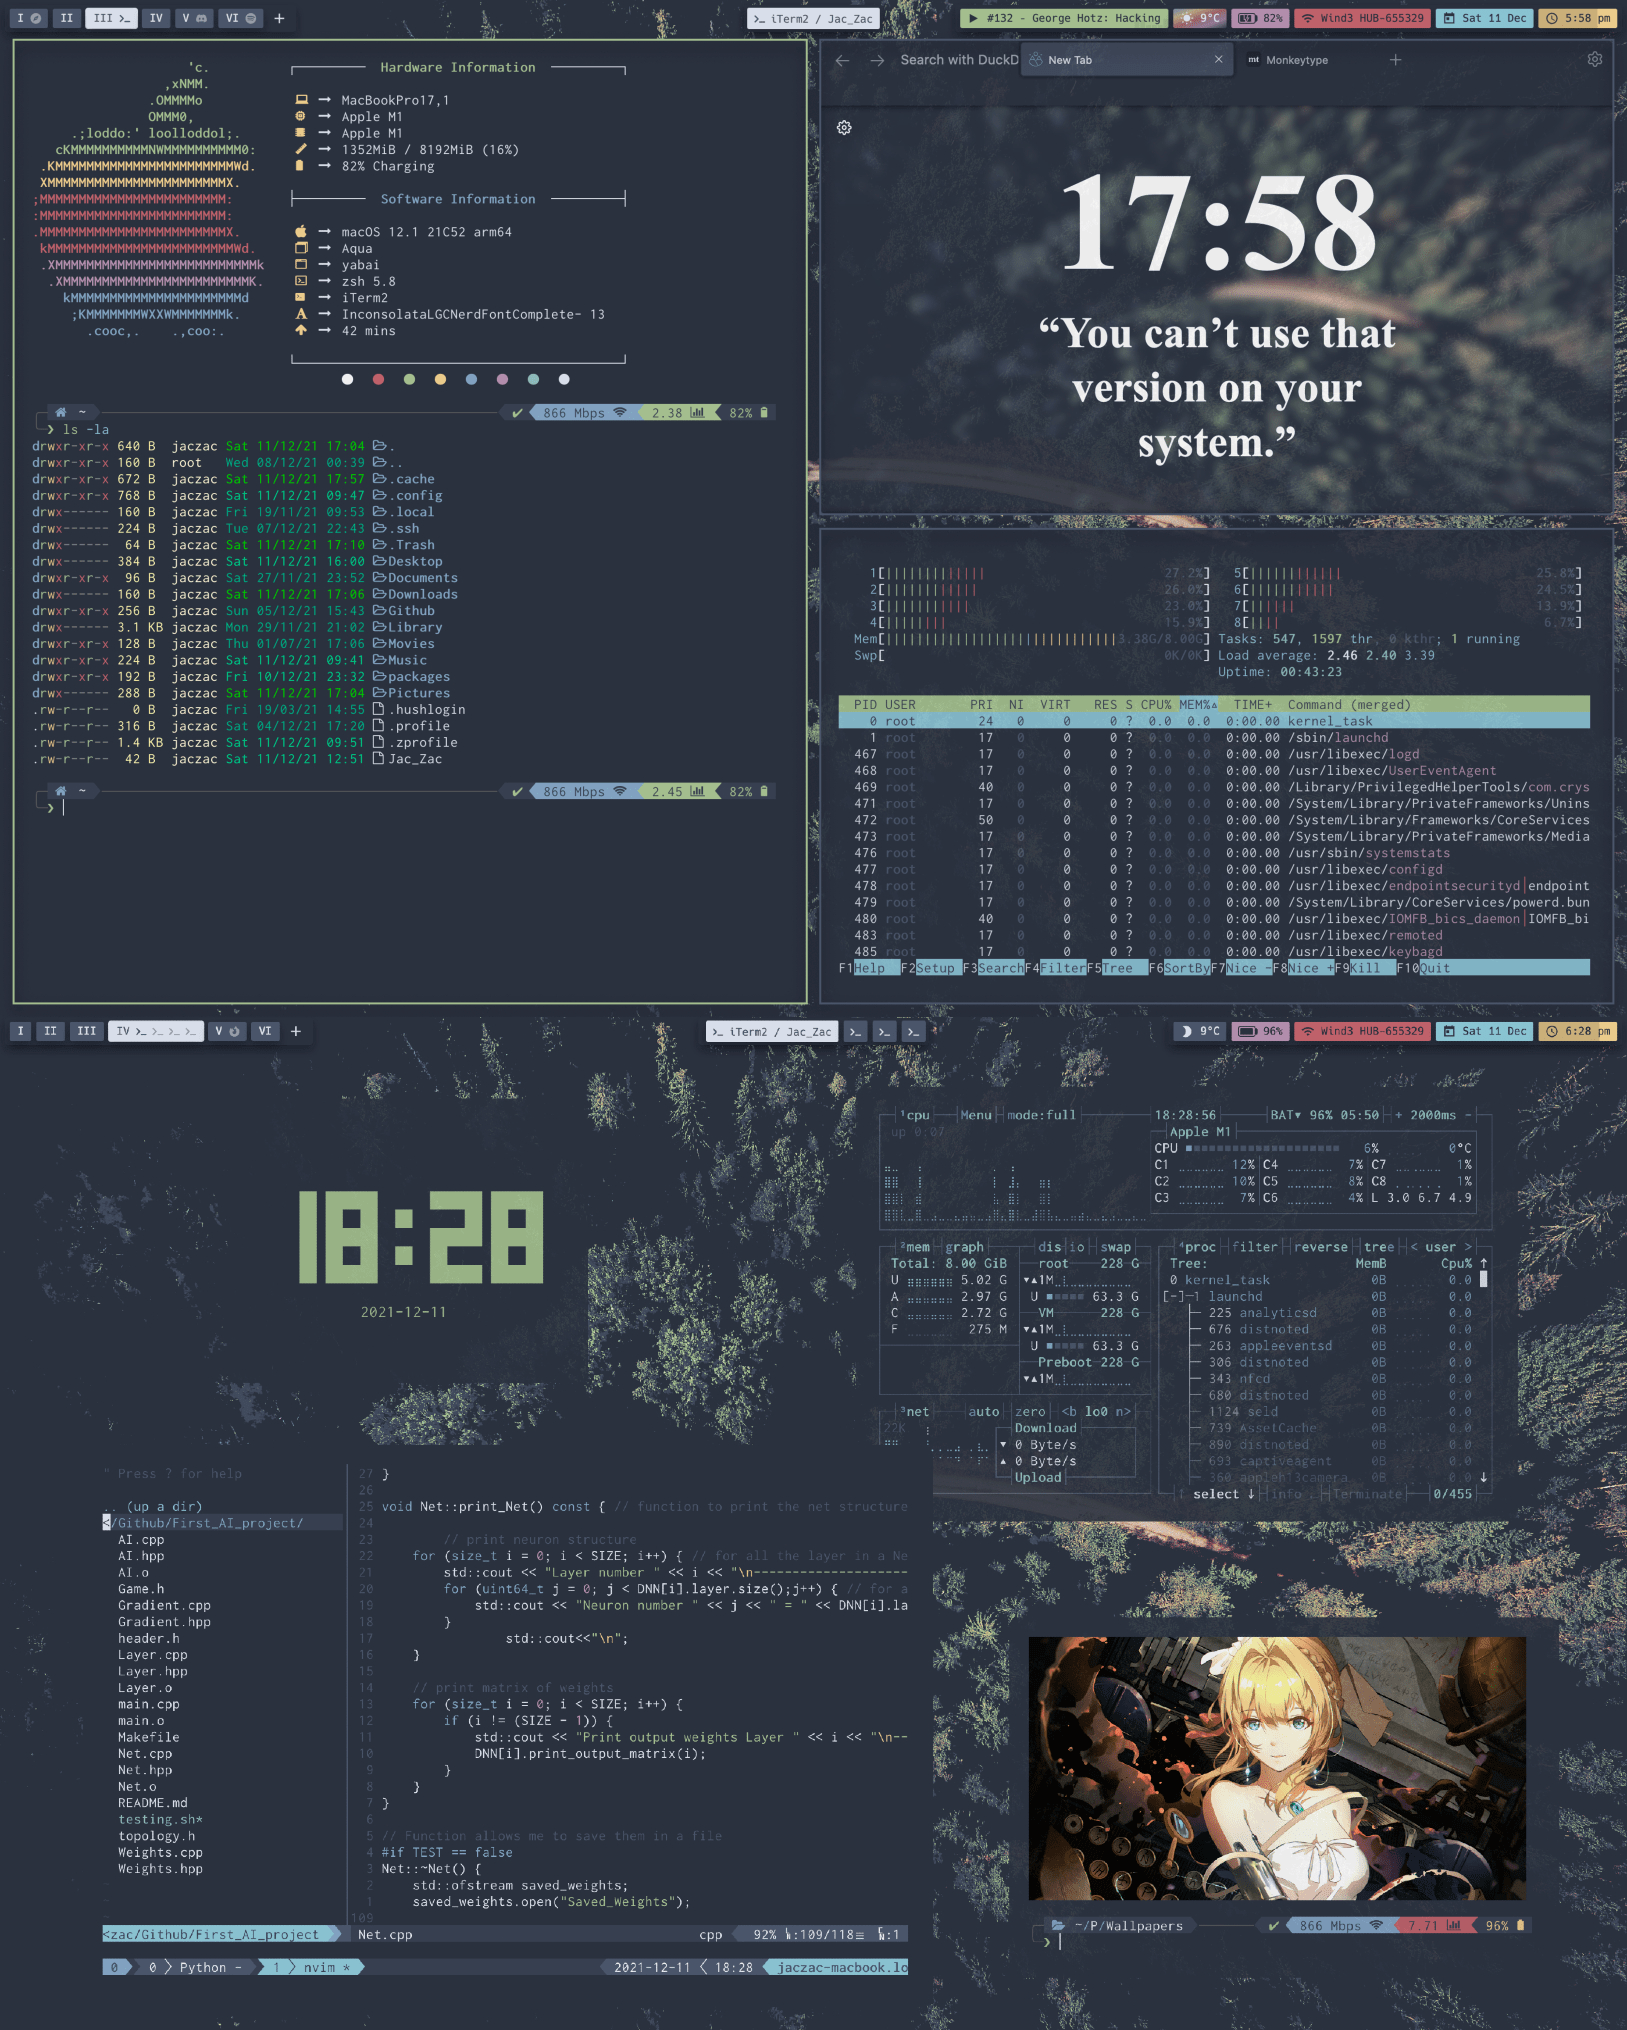Click right arrow after user sort field
This screenshot has height=2030, width=1627.
1468,1247
